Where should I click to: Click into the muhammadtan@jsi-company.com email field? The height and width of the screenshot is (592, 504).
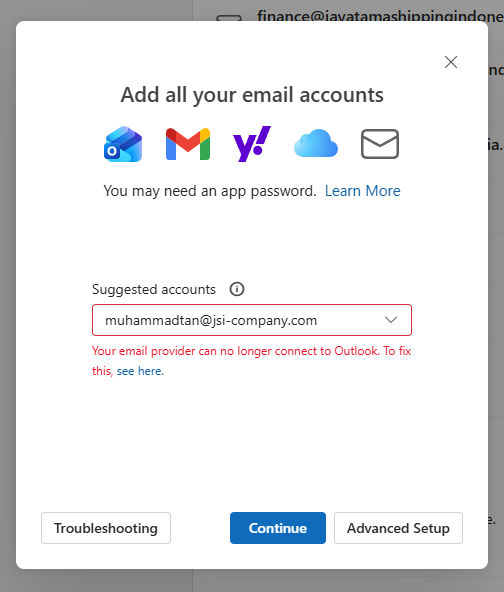tap(252, 320)
